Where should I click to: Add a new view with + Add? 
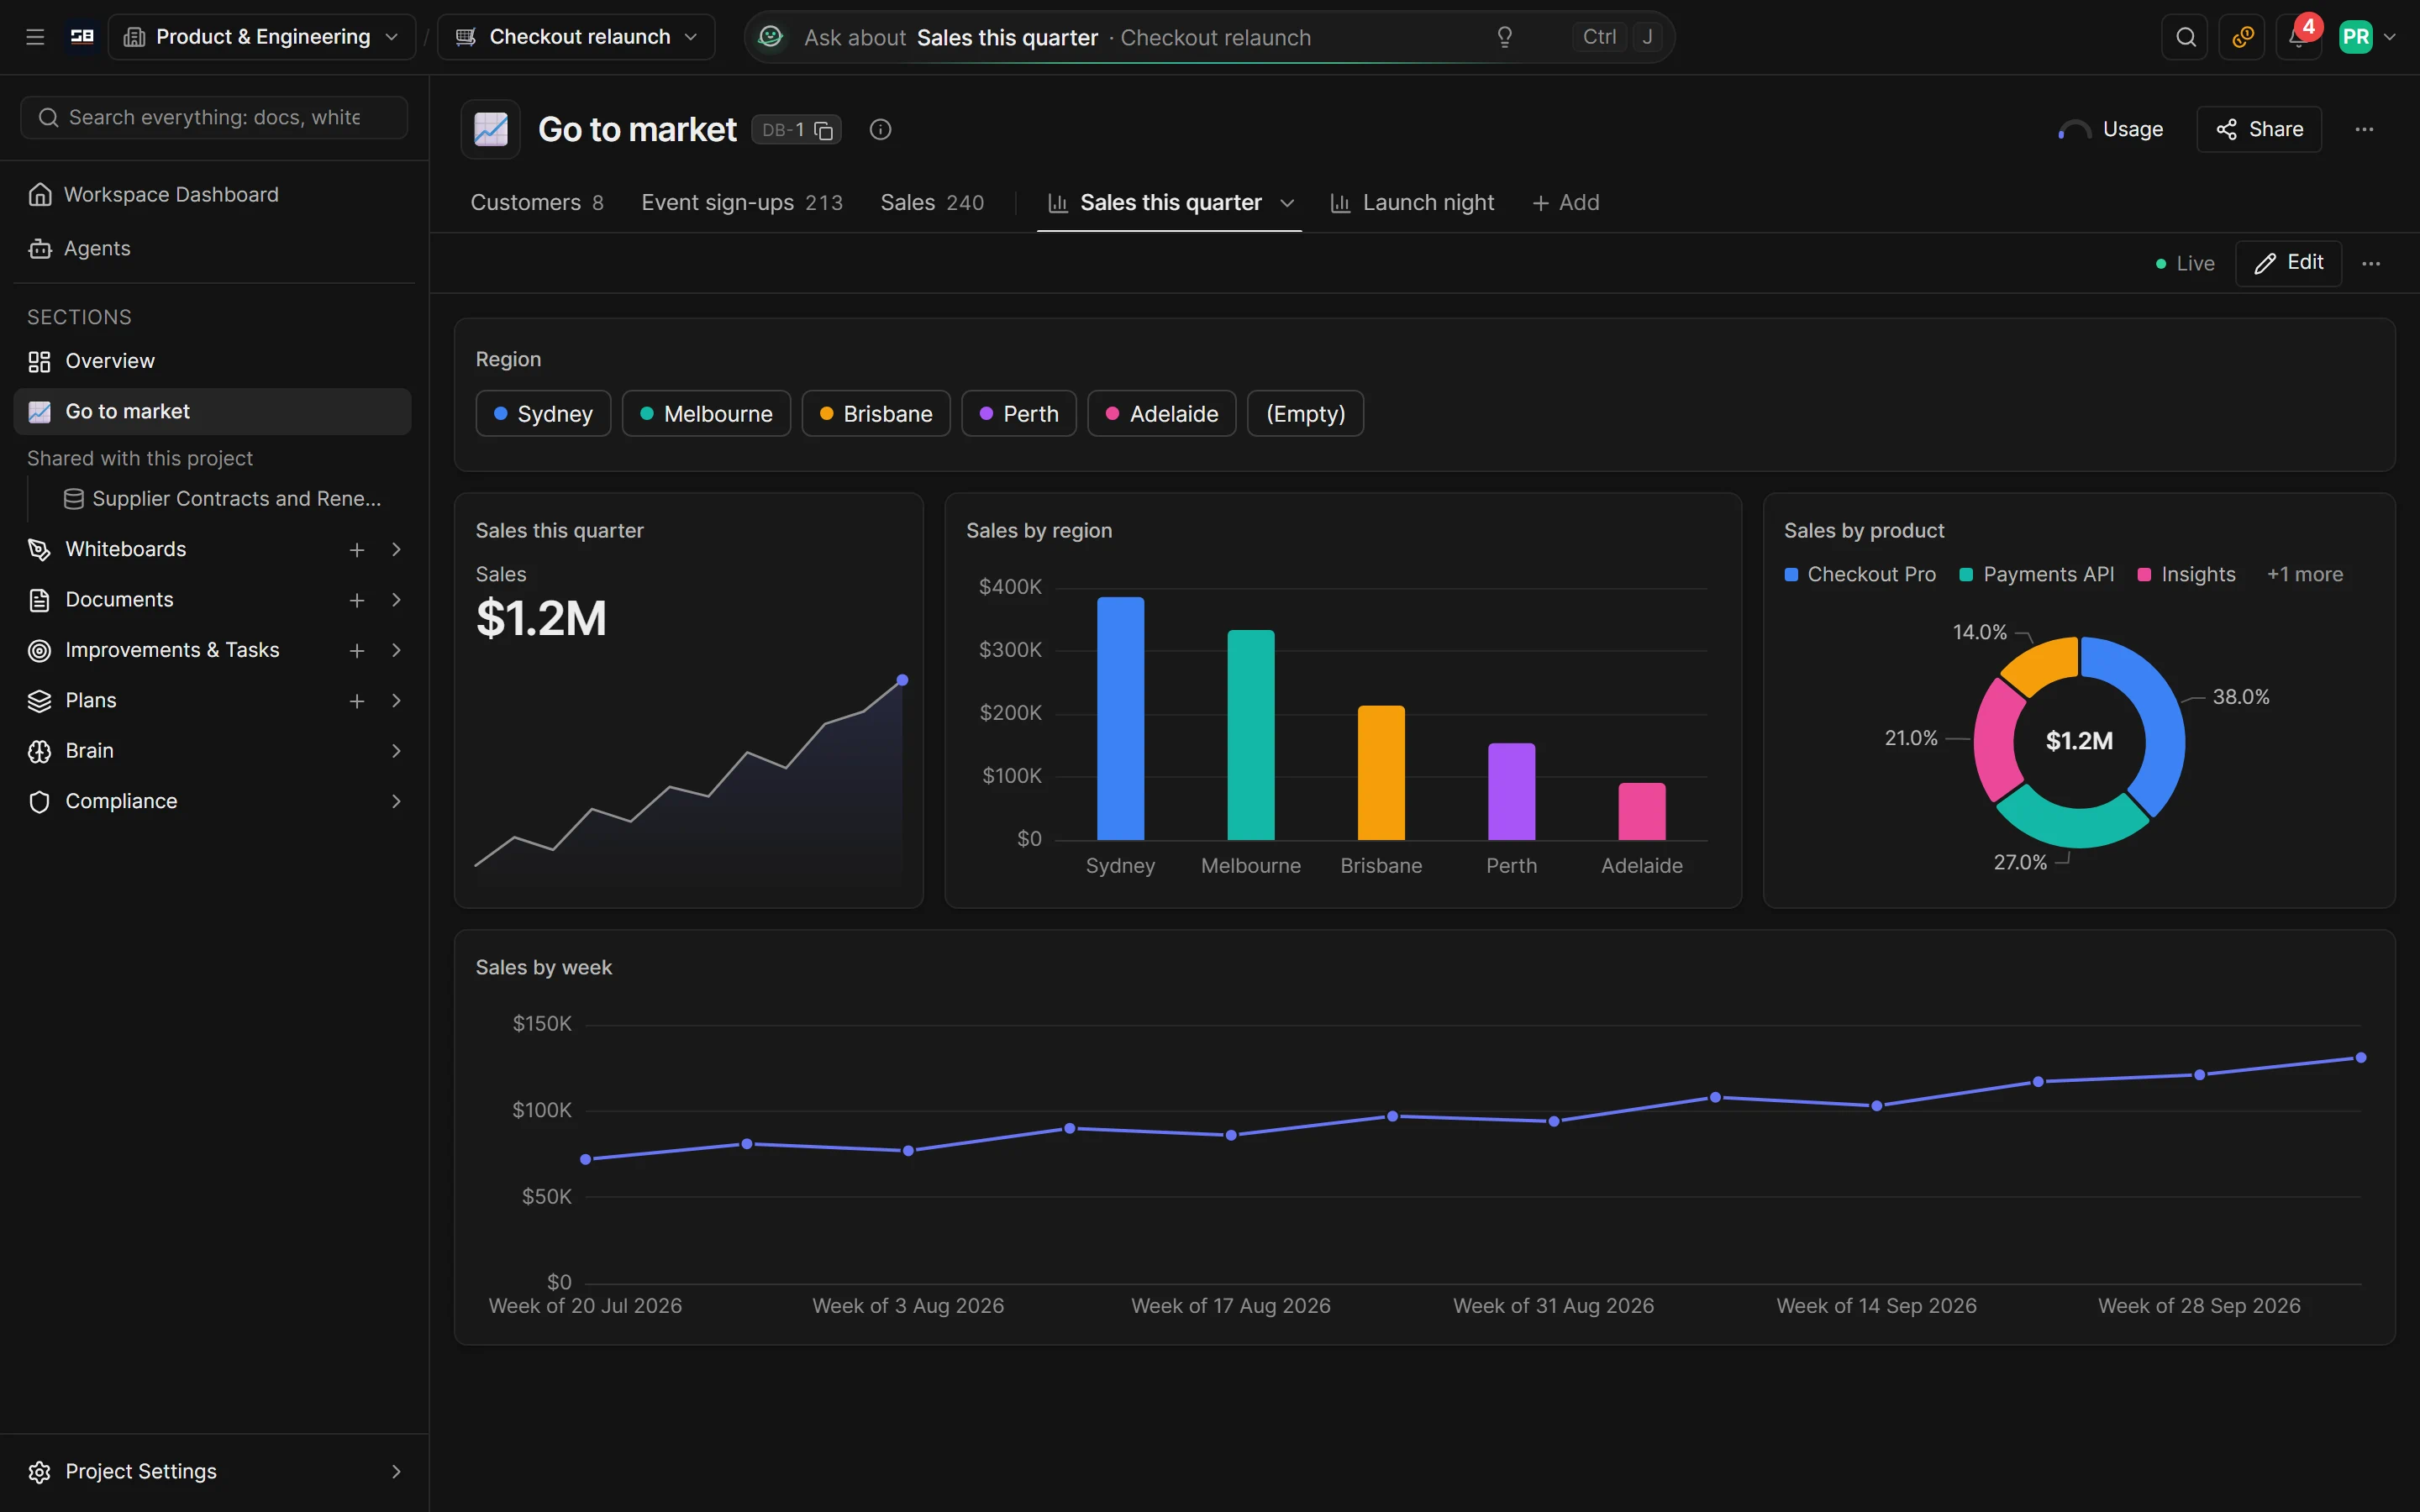point(1566,203)
